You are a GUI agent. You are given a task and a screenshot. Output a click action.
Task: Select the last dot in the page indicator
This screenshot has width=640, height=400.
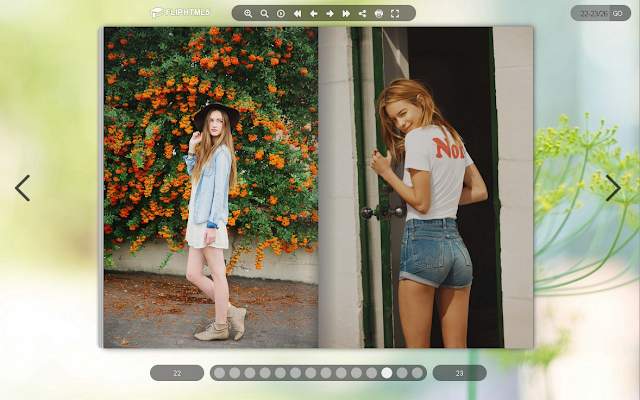[417, 373]
